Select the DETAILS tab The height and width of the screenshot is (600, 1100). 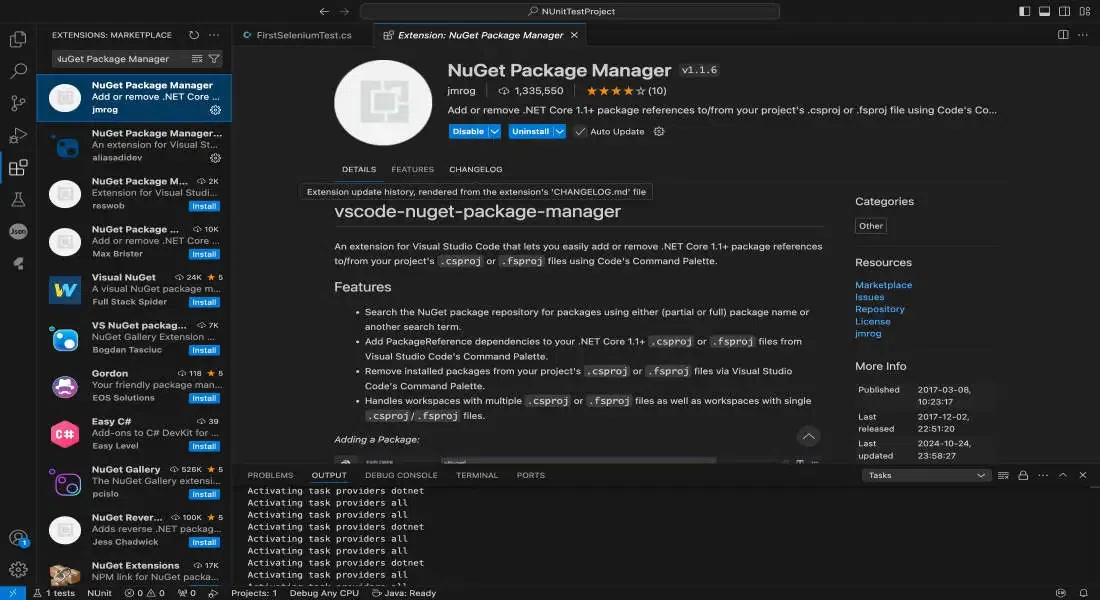358,169
